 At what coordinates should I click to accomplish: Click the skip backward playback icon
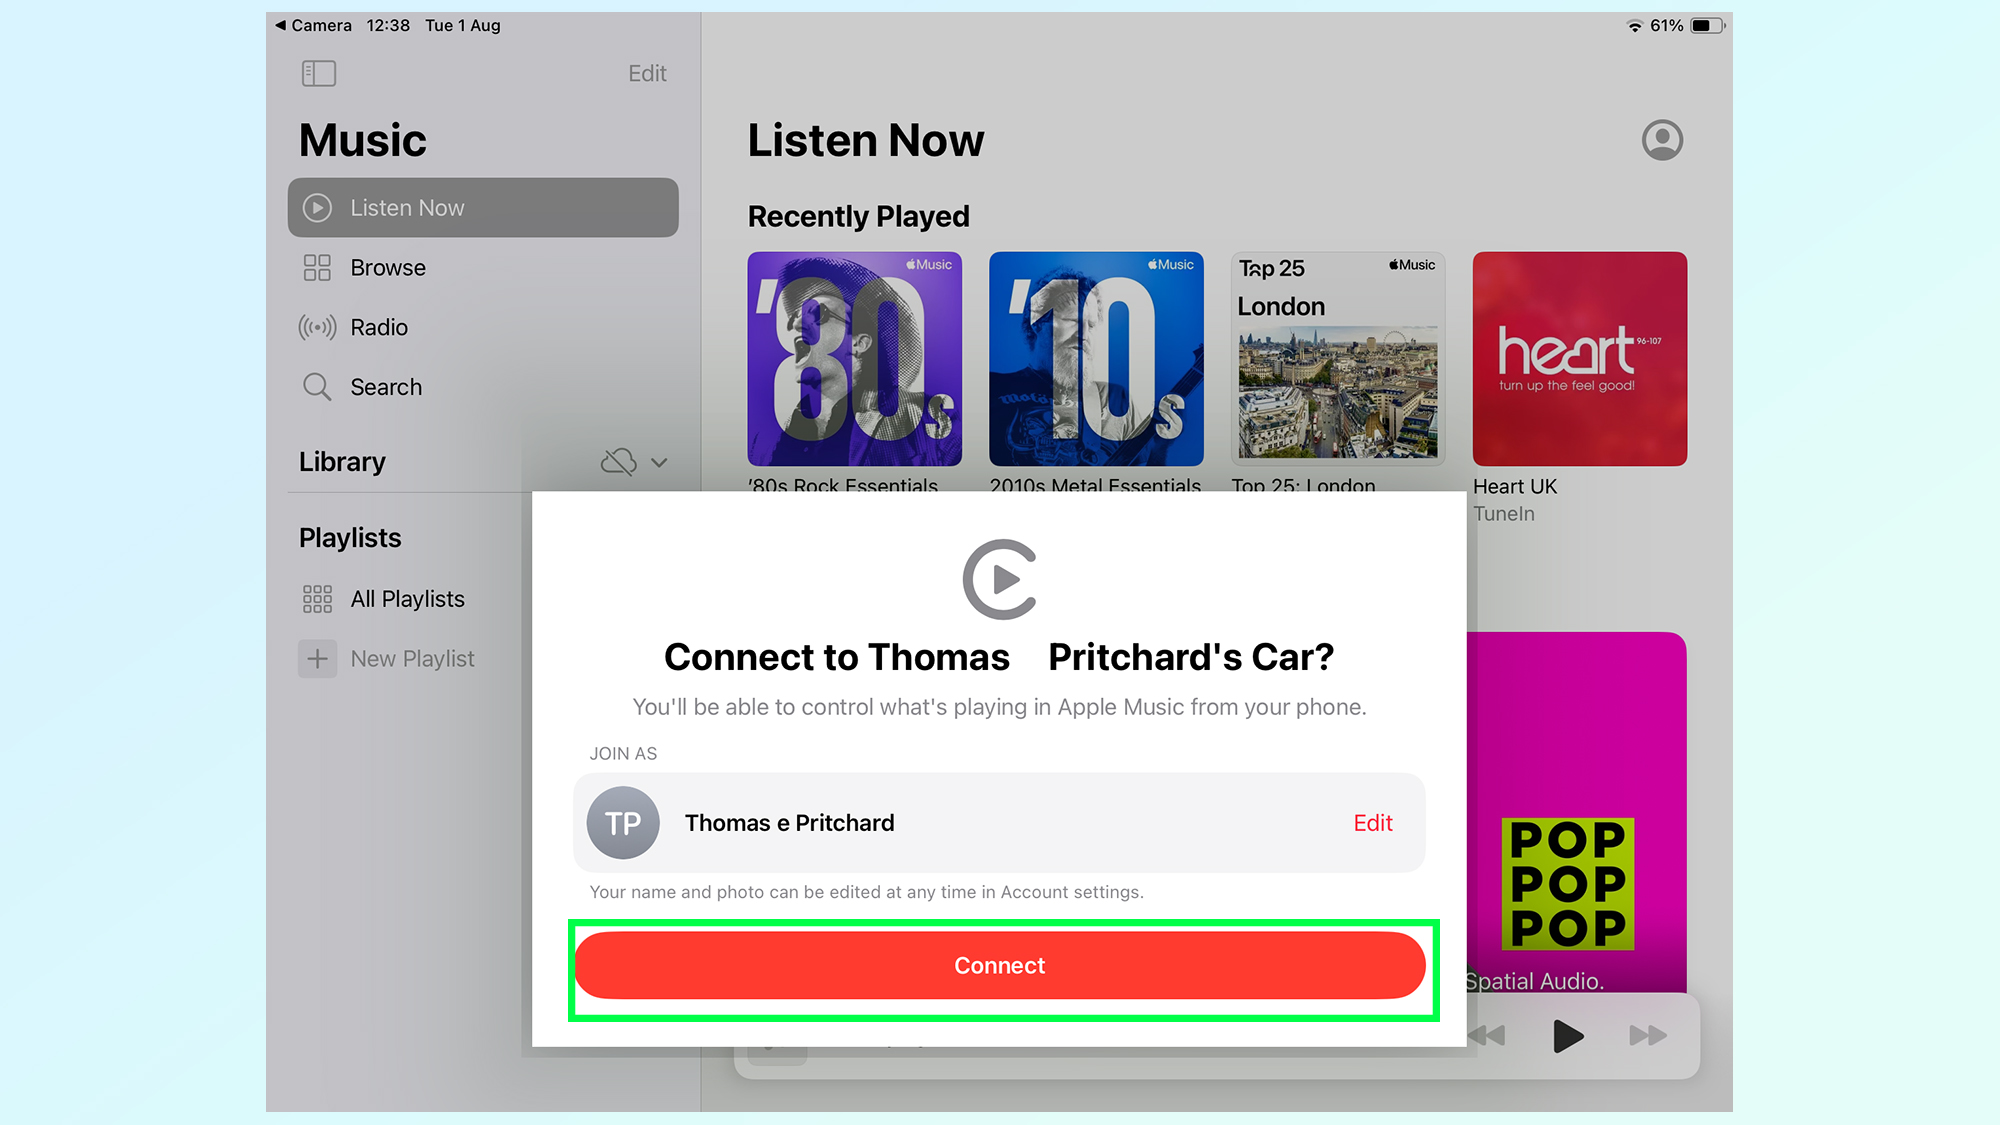[x=1489, y=1036]
